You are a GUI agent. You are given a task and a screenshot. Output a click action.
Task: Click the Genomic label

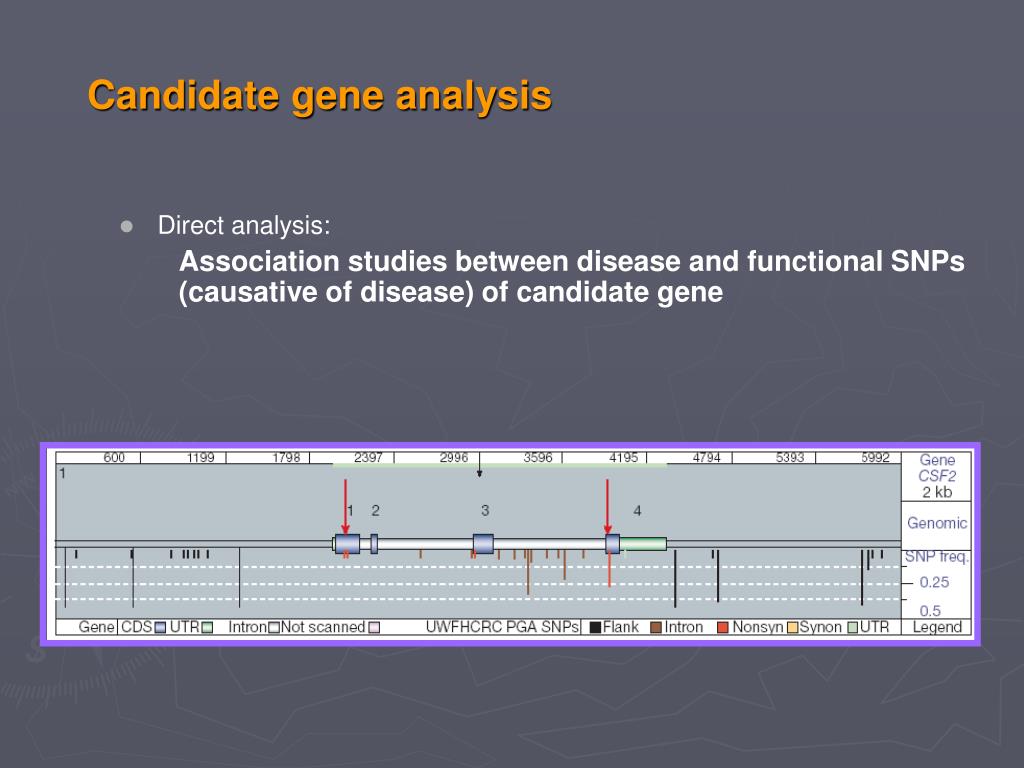coord(937,523)
